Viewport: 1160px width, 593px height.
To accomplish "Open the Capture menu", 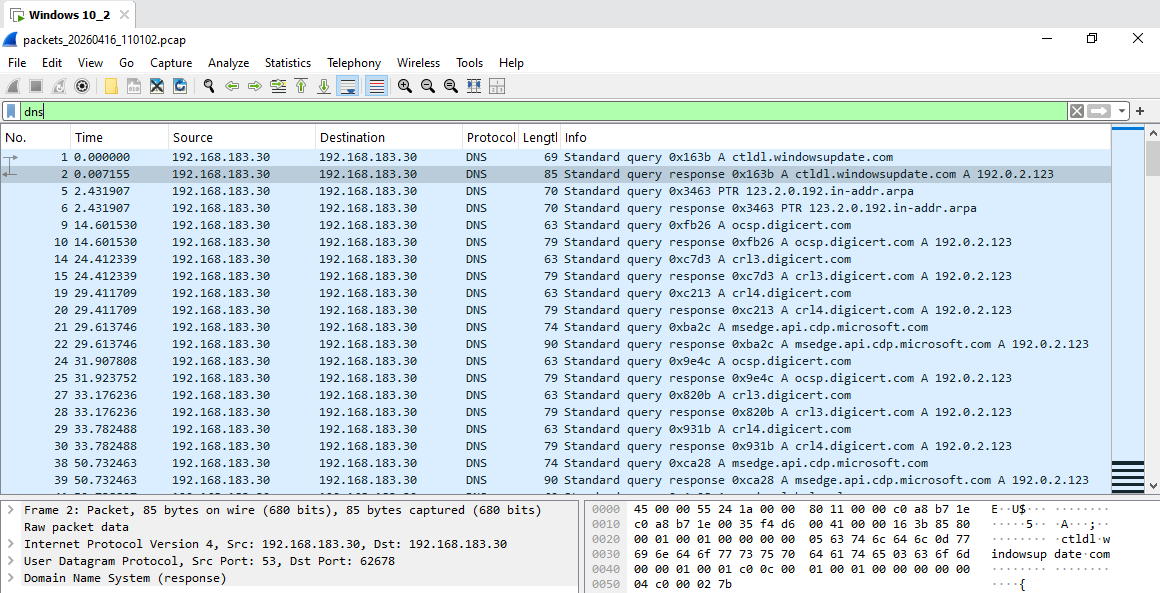I will [x=171, y=63].
